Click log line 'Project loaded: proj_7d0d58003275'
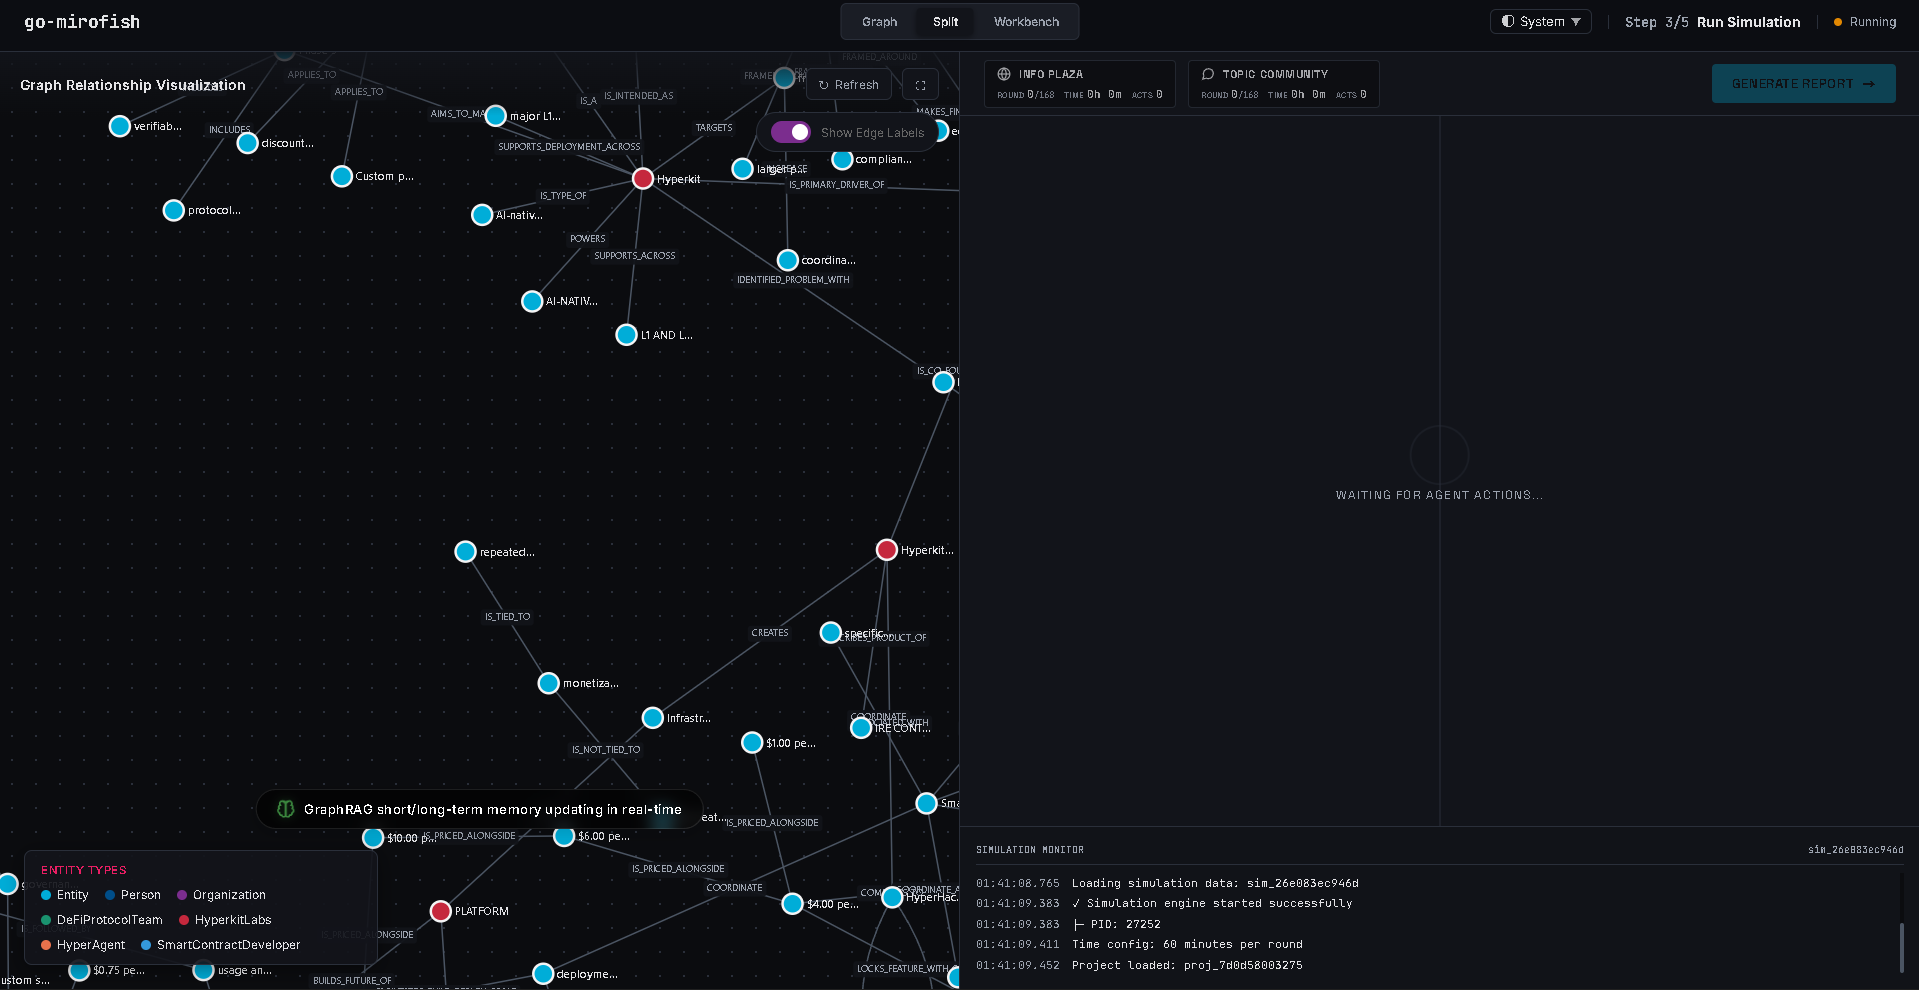 [x=1187, y=965]
